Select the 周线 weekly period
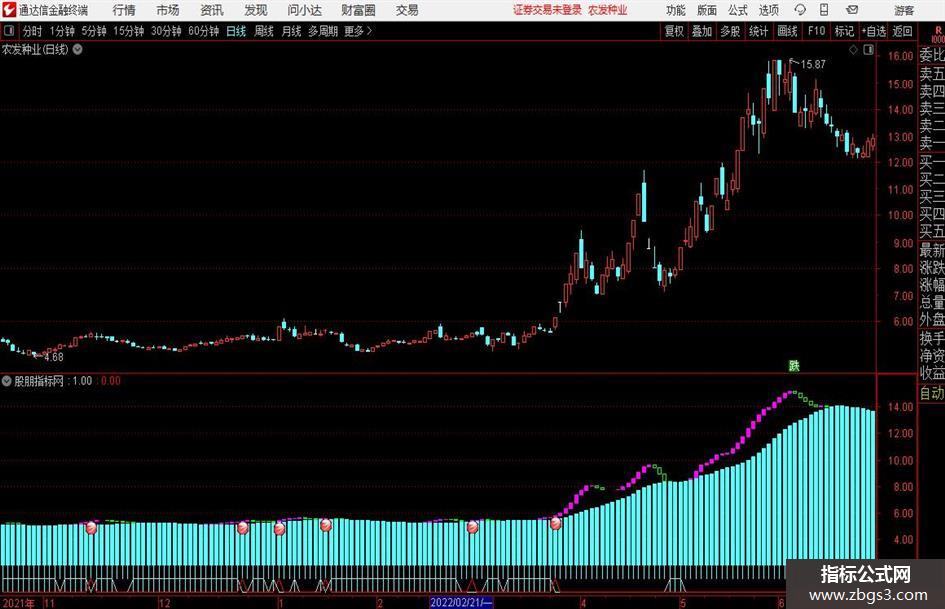This screenshot has height=609, width=945. 263,31
